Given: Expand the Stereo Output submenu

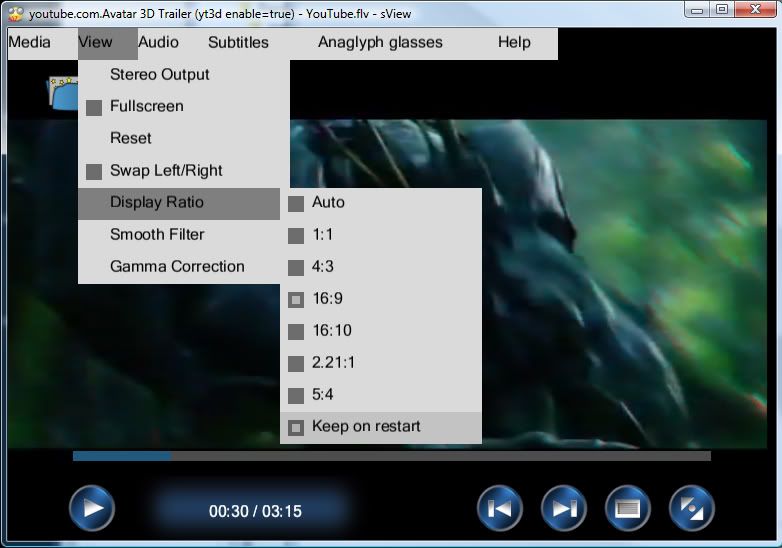Looking at the screenshot, I should click(x=184, y=75).
